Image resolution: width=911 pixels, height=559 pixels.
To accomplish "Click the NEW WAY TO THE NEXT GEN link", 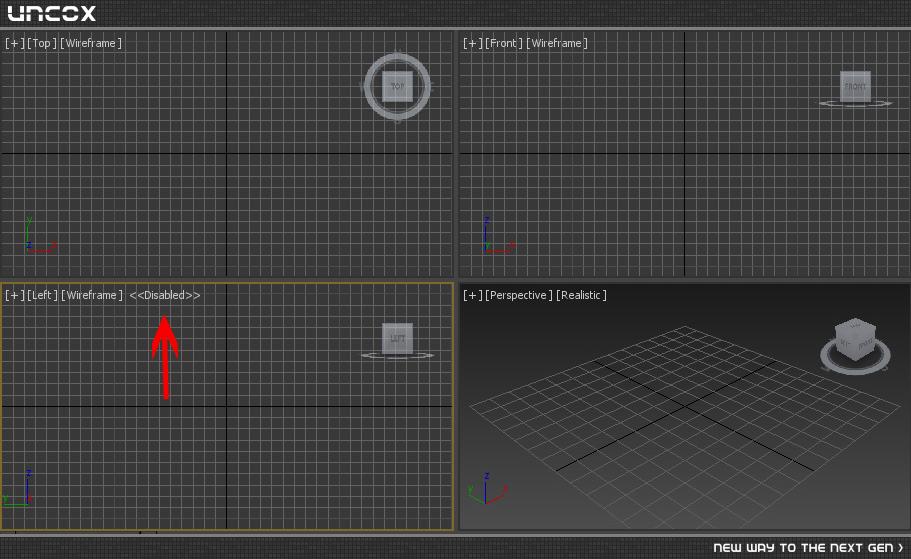I will pos(808,548).
